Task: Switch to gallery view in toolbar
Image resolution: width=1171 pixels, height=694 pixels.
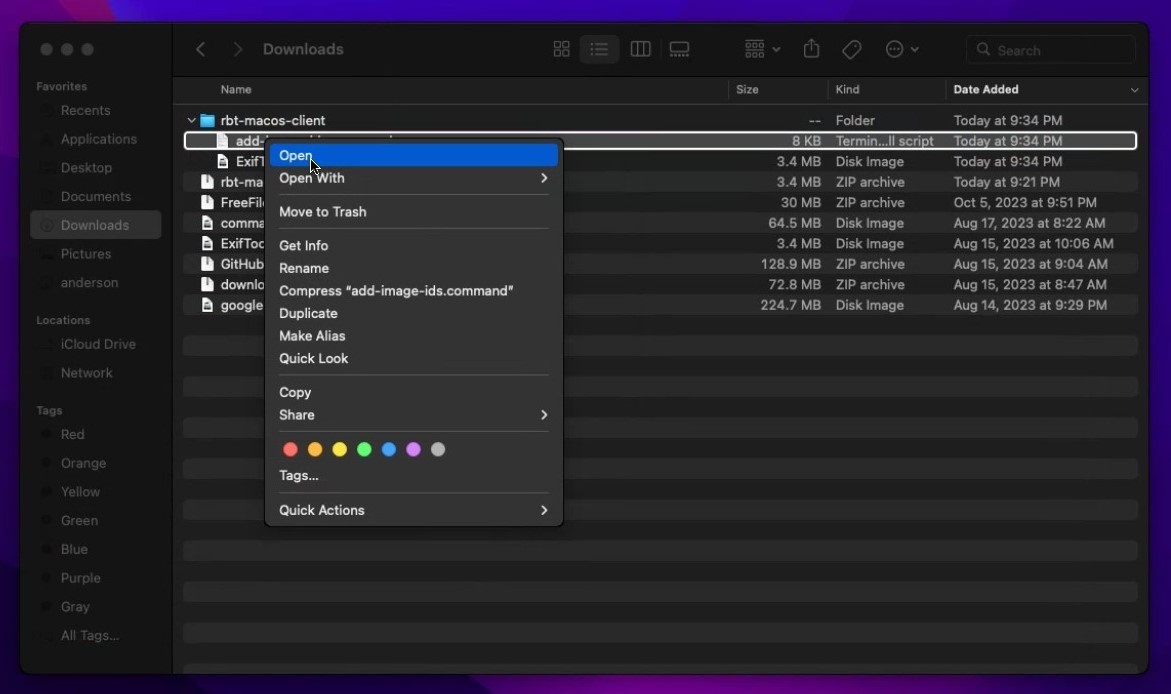Action: pyautogui.click(x=680, y=49)
